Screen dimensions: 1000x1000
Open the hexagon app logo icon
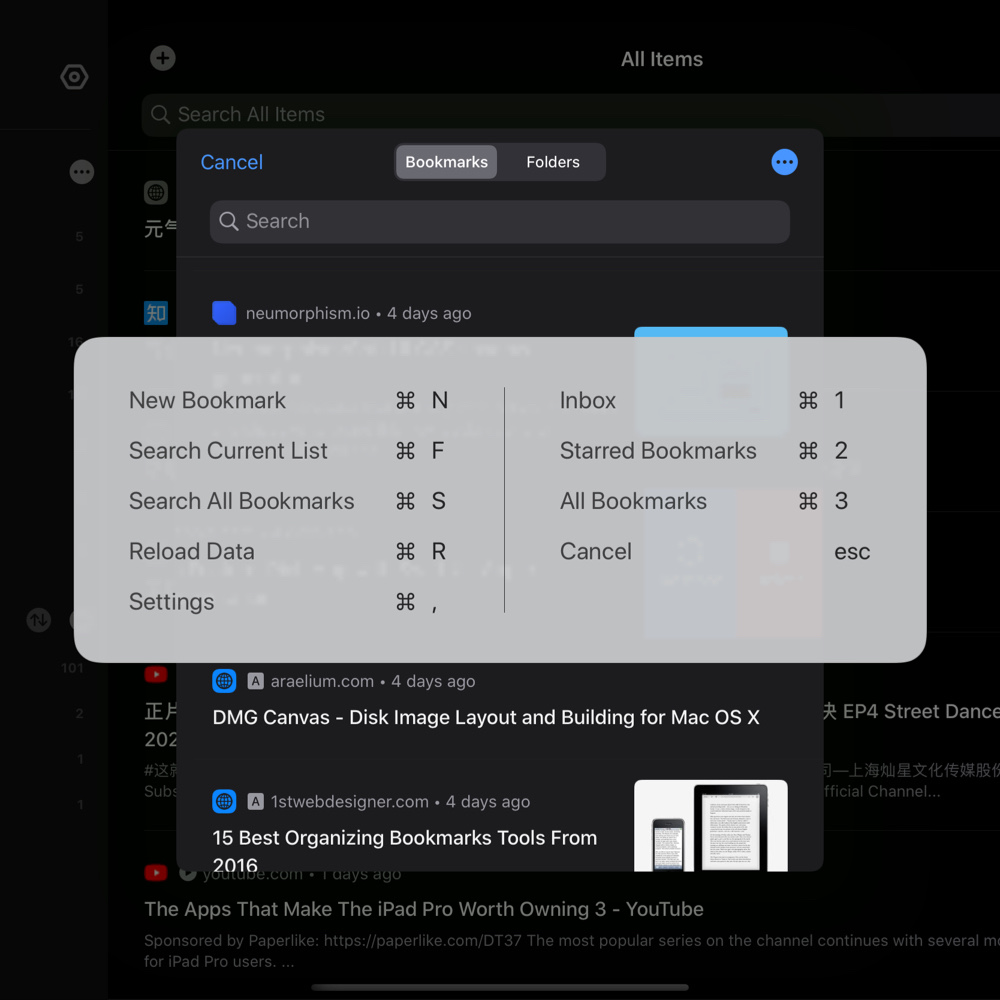point(75,77)
